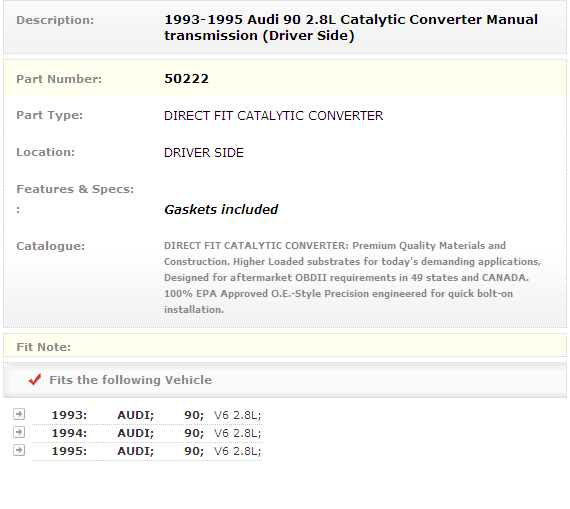570x509 pixels.
Task: Click the Catalogue: label
Action: coord(51,246)
